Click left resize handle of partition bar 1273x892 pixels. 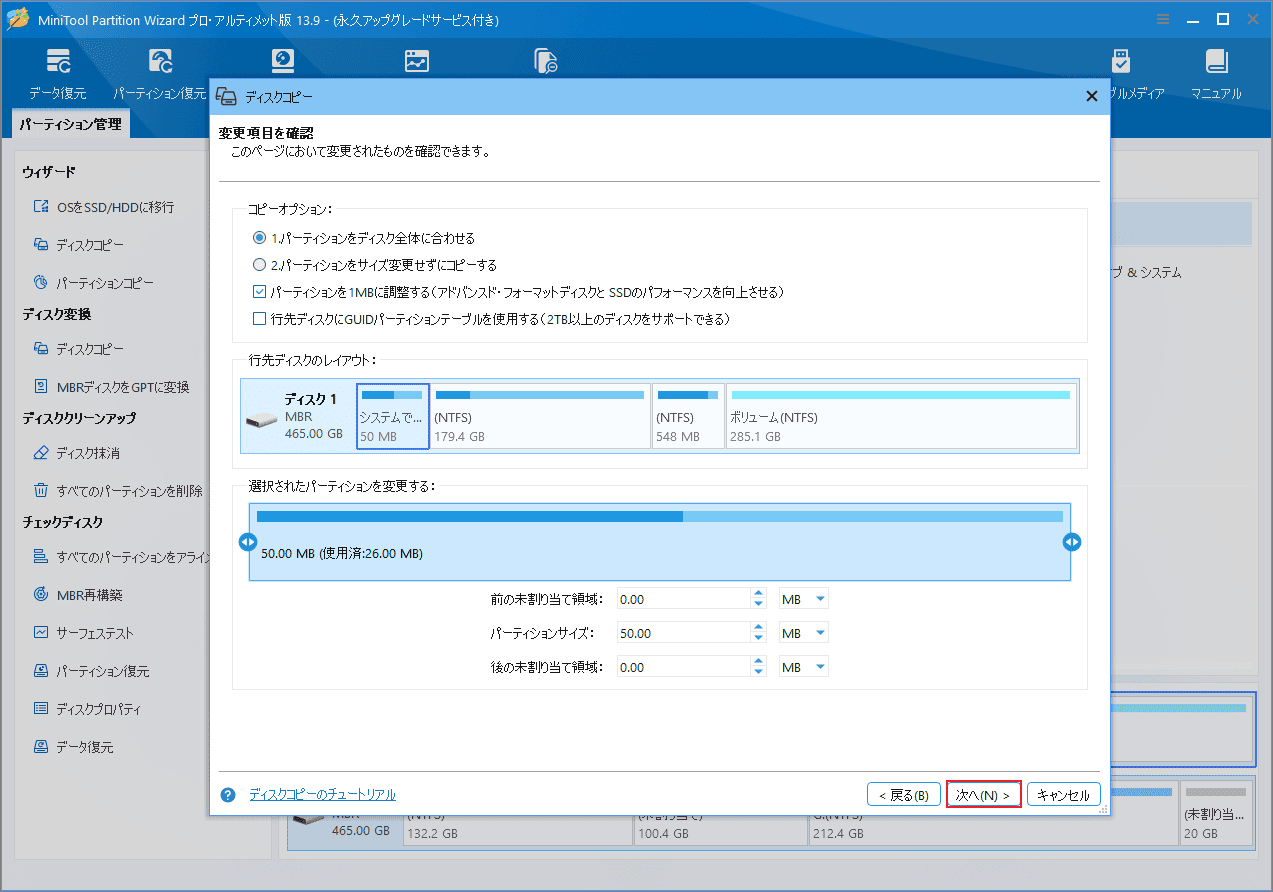(x=248, y=542)
